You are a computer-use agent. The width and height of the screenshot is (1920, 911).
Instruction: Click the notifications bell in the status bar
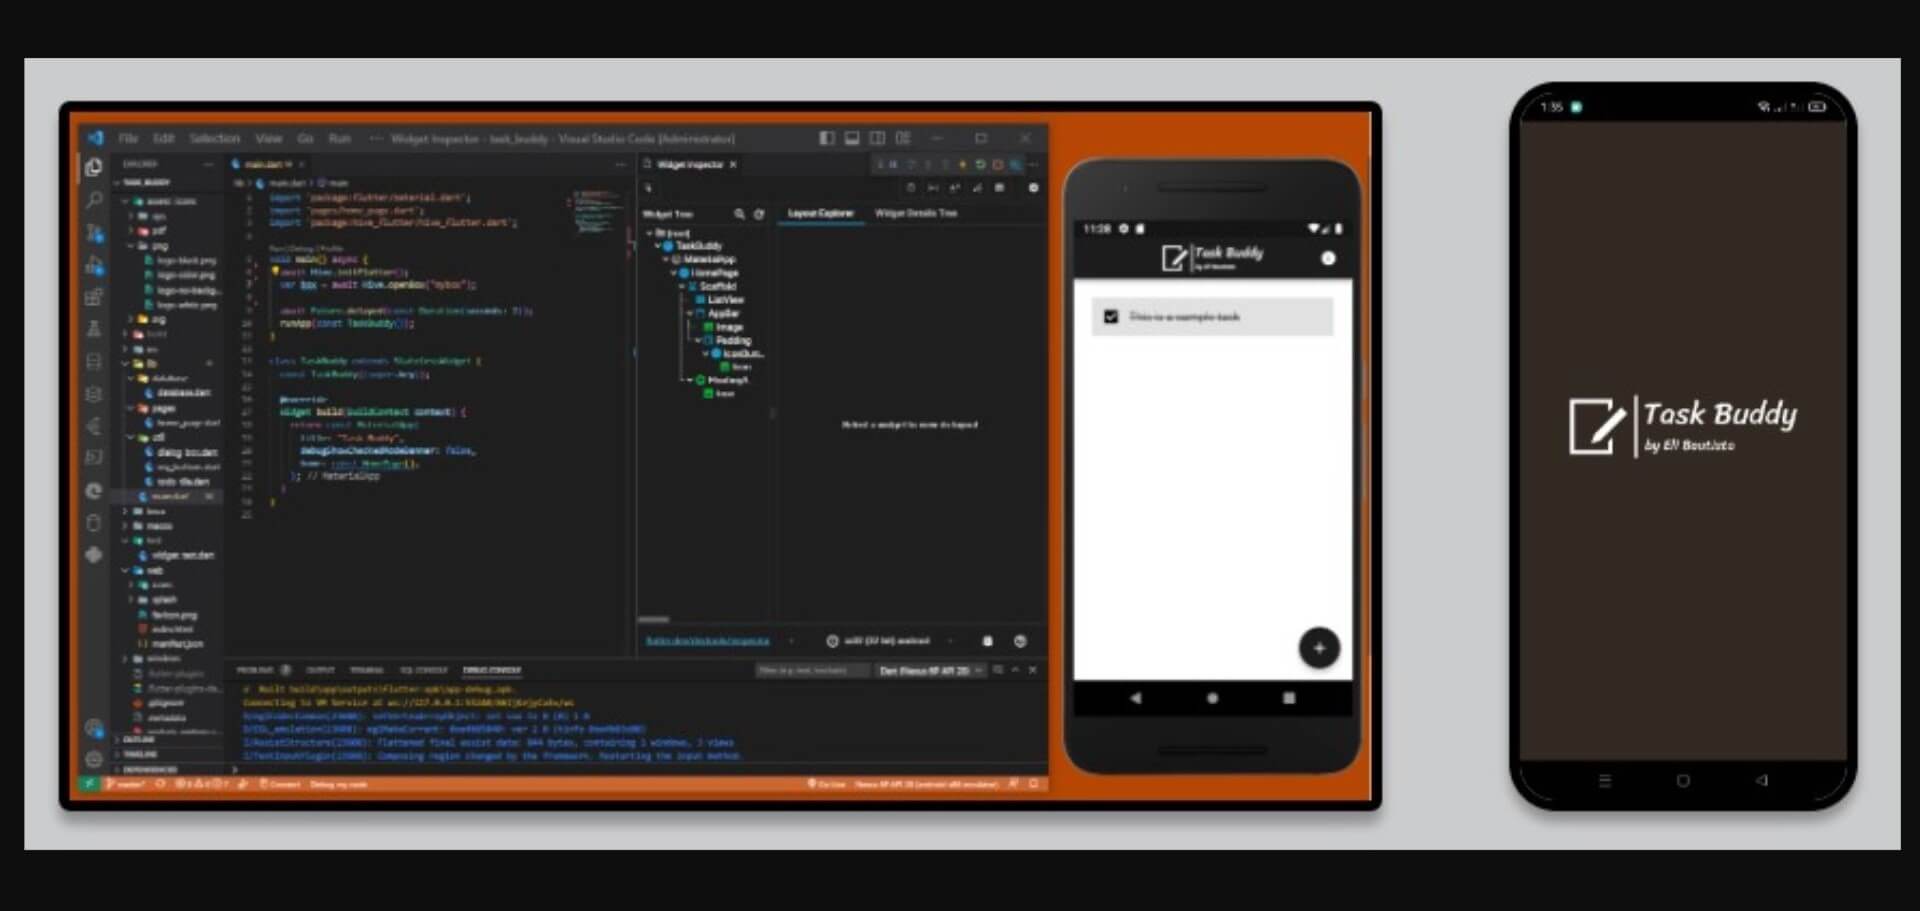[1034, 784]
